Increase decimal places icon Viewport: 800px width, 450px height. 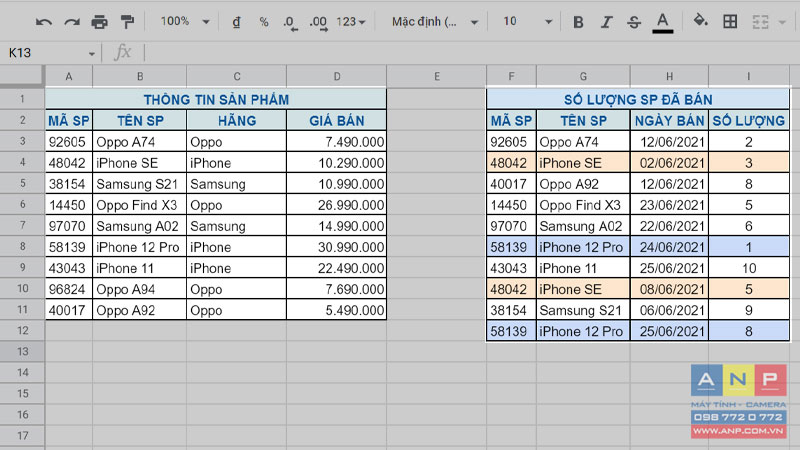319,22
